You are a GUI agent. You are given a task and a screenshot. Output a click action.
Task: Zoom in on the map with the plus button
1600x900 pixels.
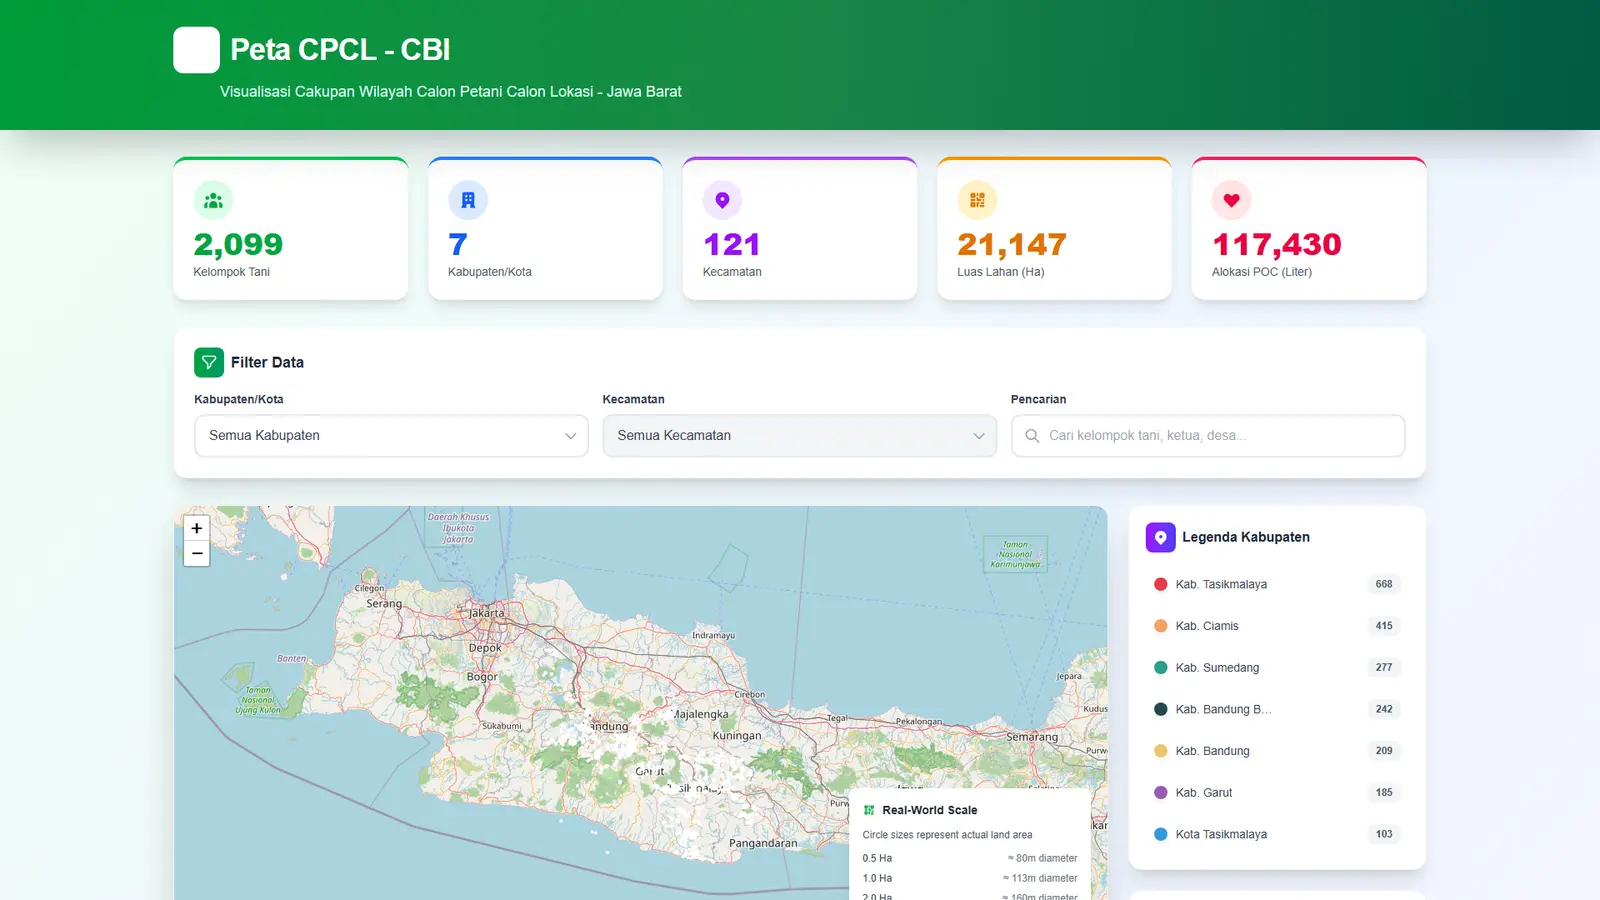197,528
